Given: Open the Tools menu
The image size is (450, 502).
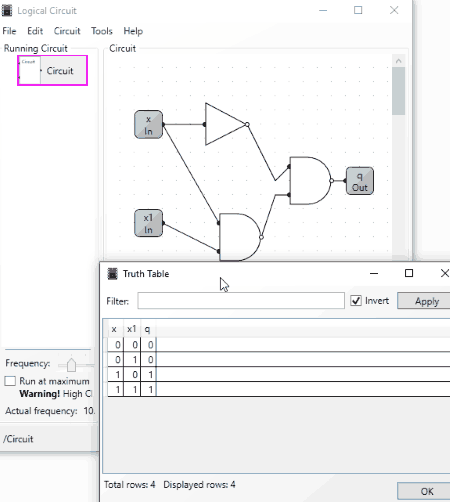Looking at the screenshot, I should pos(102,31).
